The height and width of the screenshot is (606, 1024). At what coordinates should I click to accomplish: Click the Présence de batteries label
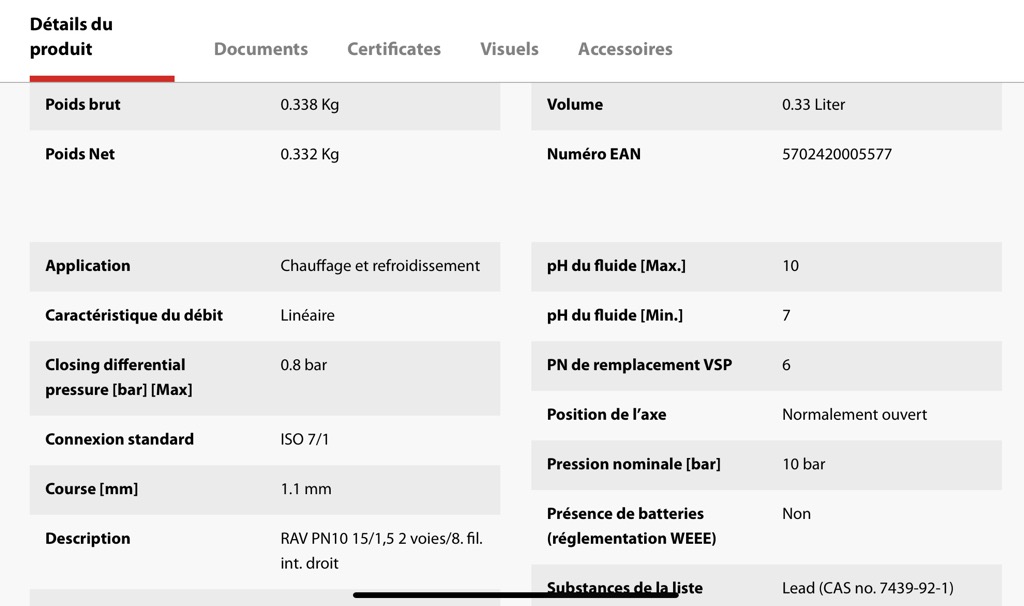(631, 526)
